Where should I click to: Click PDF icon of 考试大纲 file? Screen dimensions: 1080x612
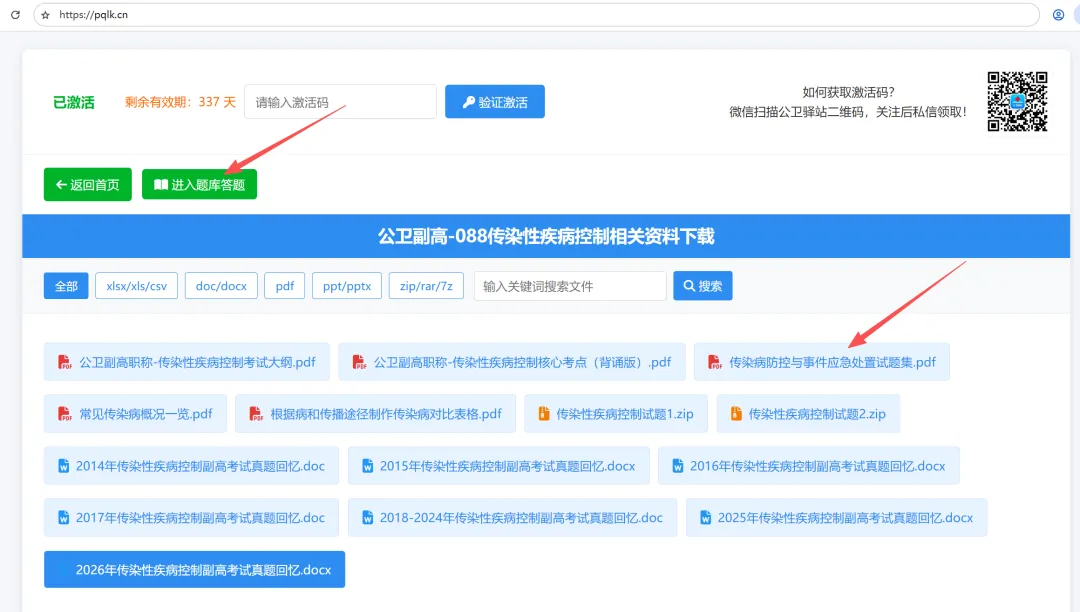click(64, 362)
